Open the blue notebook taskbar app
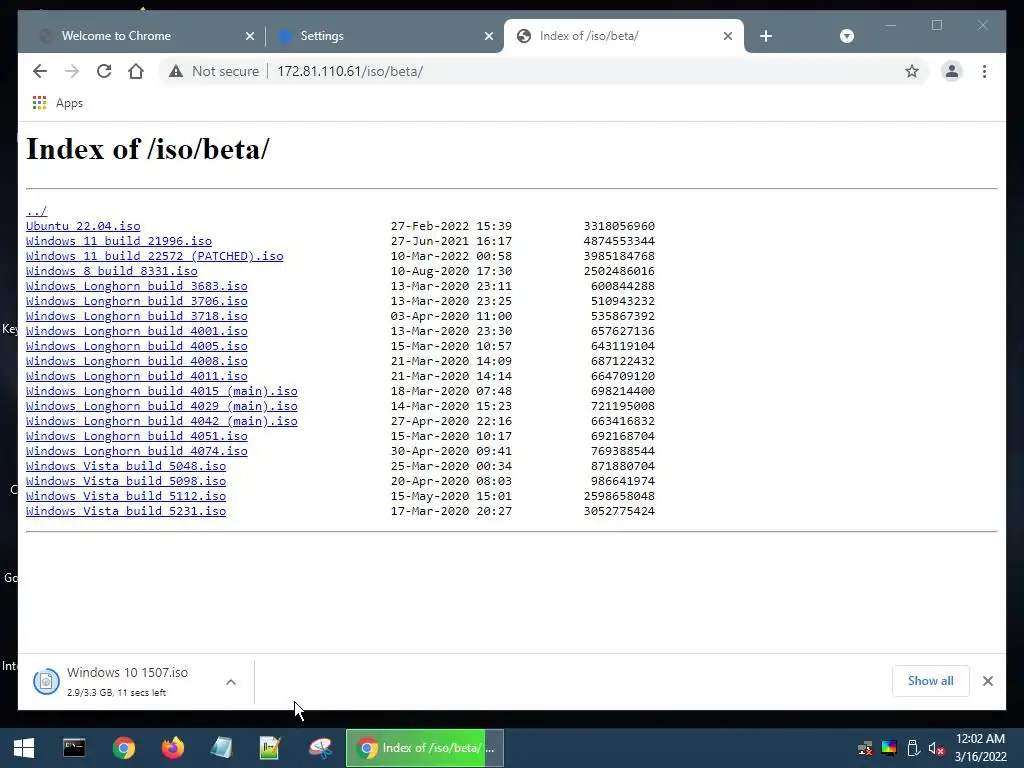The height and width of the screenshot is (768, 1024). [x=221, y=748]
